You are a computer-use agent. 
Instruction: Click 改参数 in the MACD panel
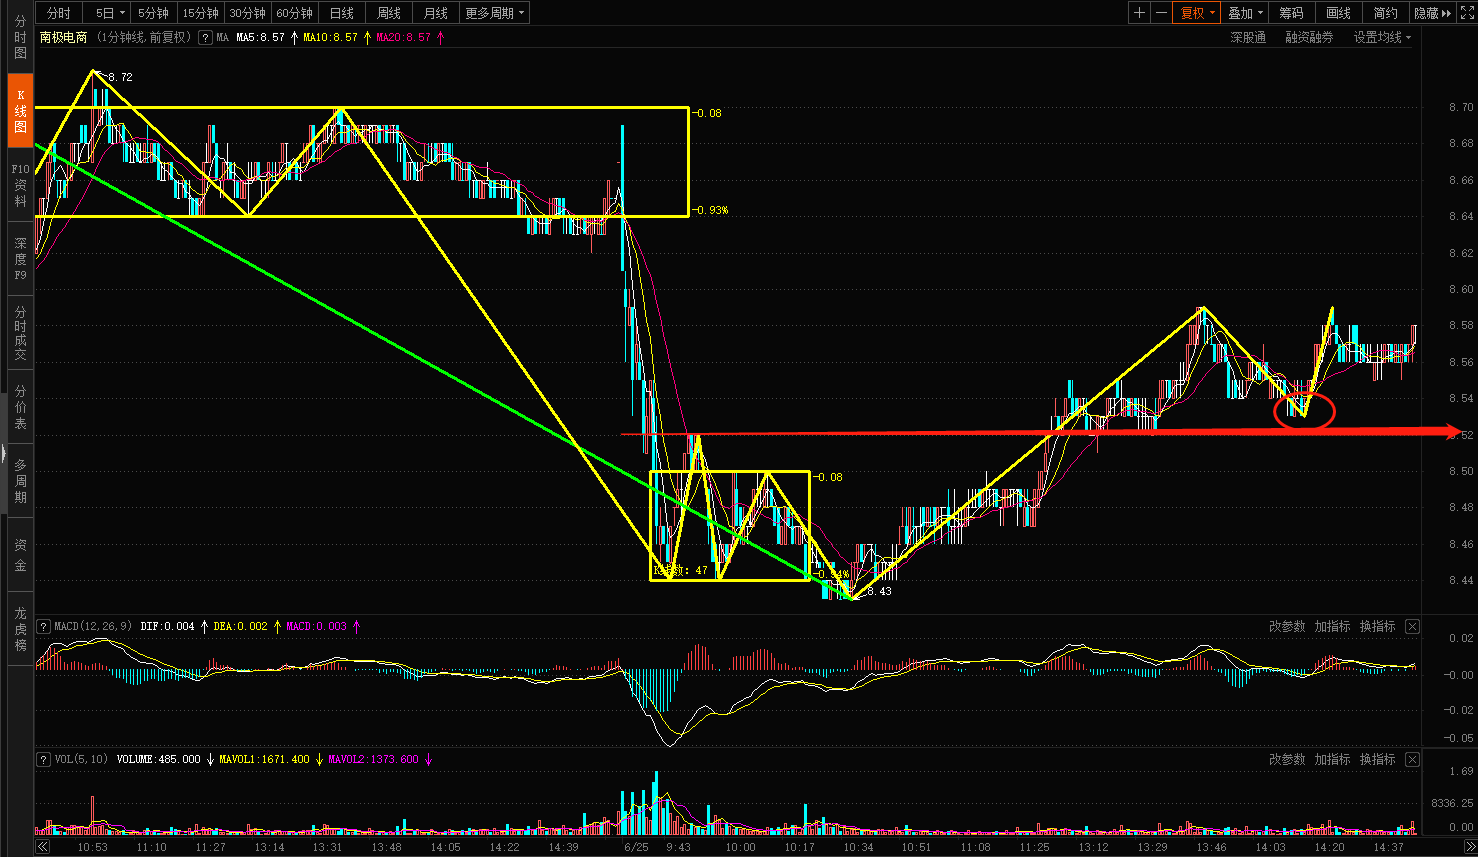(1287, 626)
